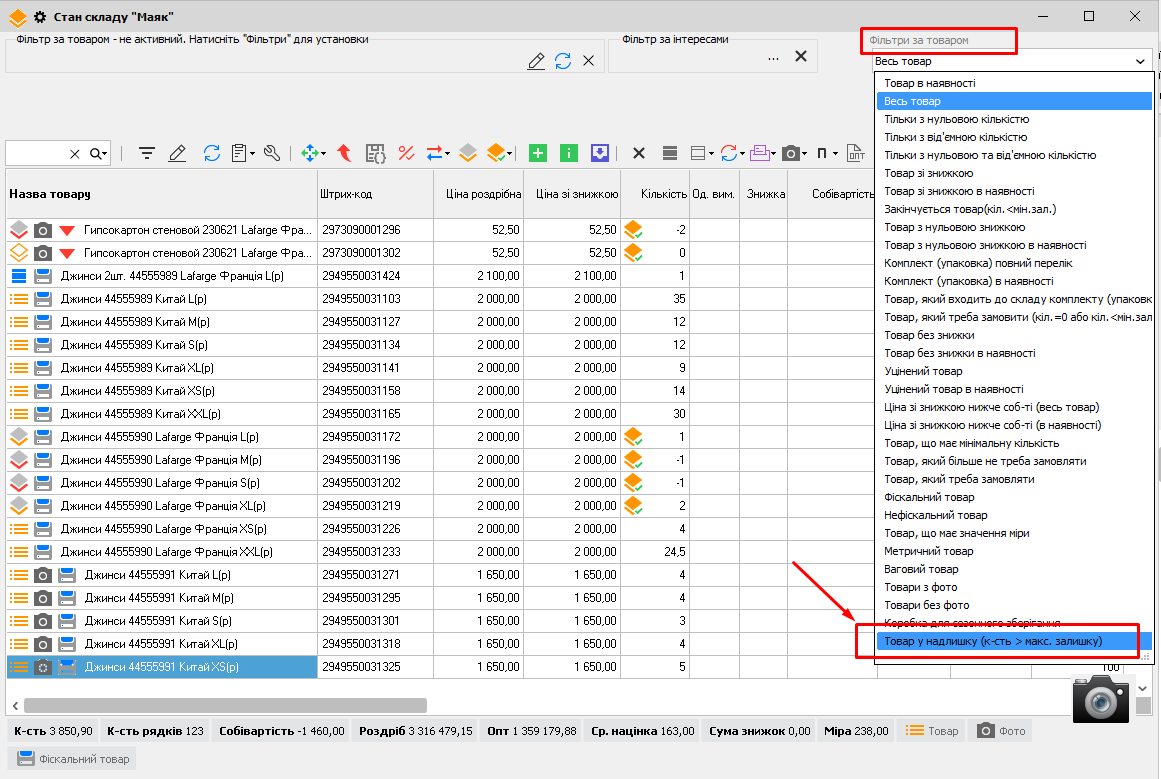Click the blue refresh icon in the toolbar
Screen dimensions: 1161x779
[211, 153]
